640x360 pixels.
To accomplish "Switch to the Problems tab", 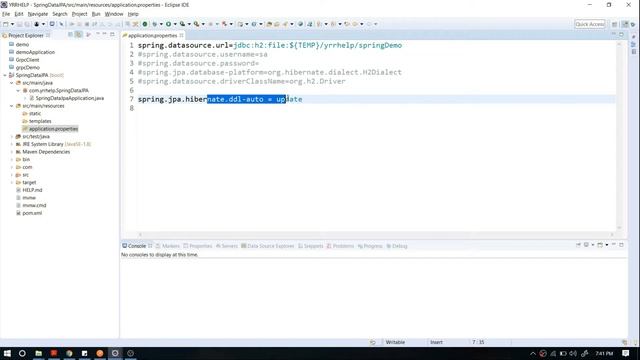I will [x=340, y=246].
